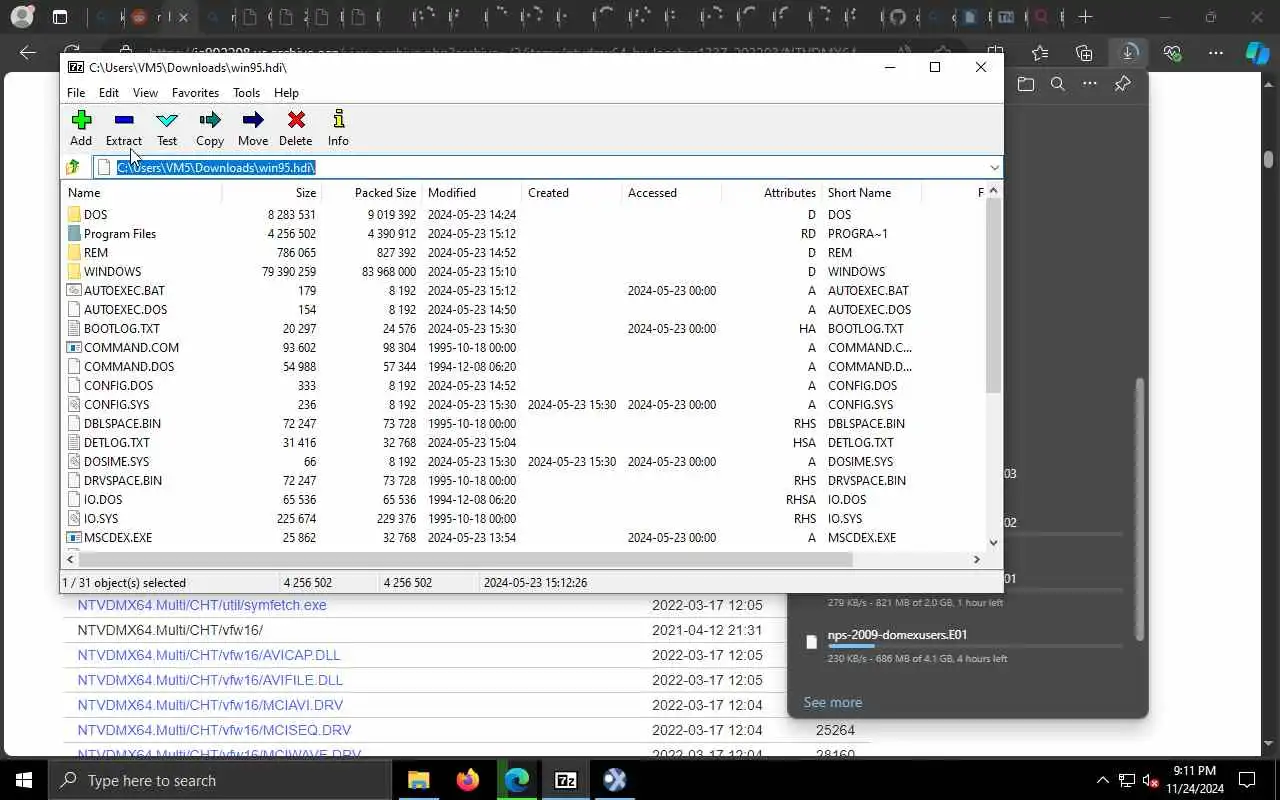Open new tab plus button in Edge
1280x800 pixels.
tap(1085, 17)
